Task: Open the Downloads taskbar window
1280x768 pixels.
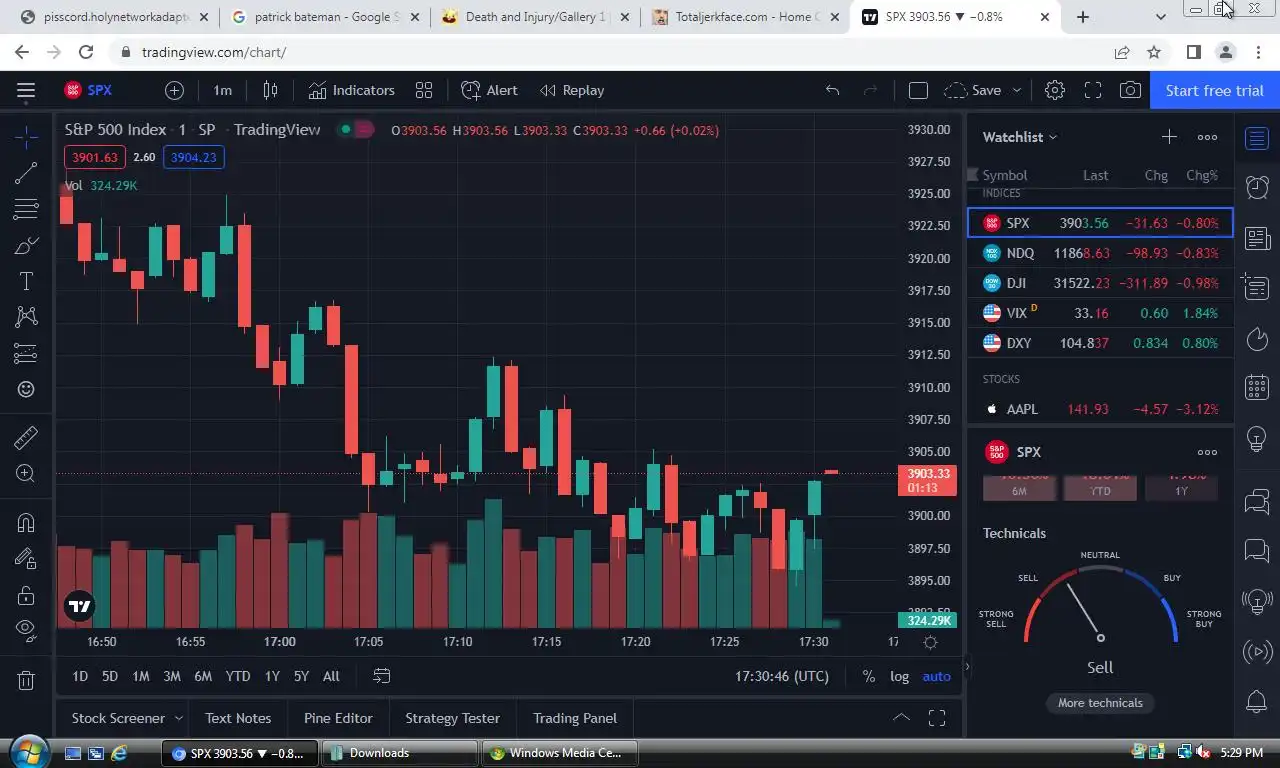Action: [x=399, y=753]
